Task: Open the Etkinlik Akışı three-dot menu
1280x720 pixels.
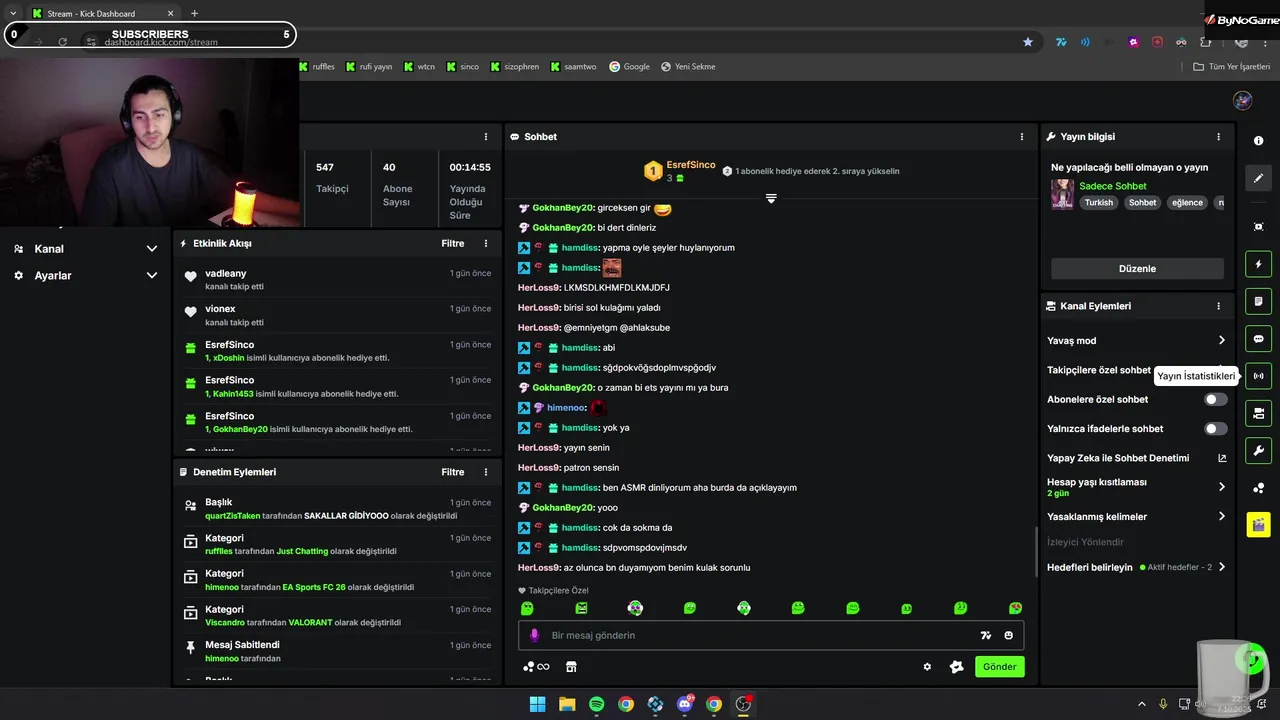Action: coord(486,243)
